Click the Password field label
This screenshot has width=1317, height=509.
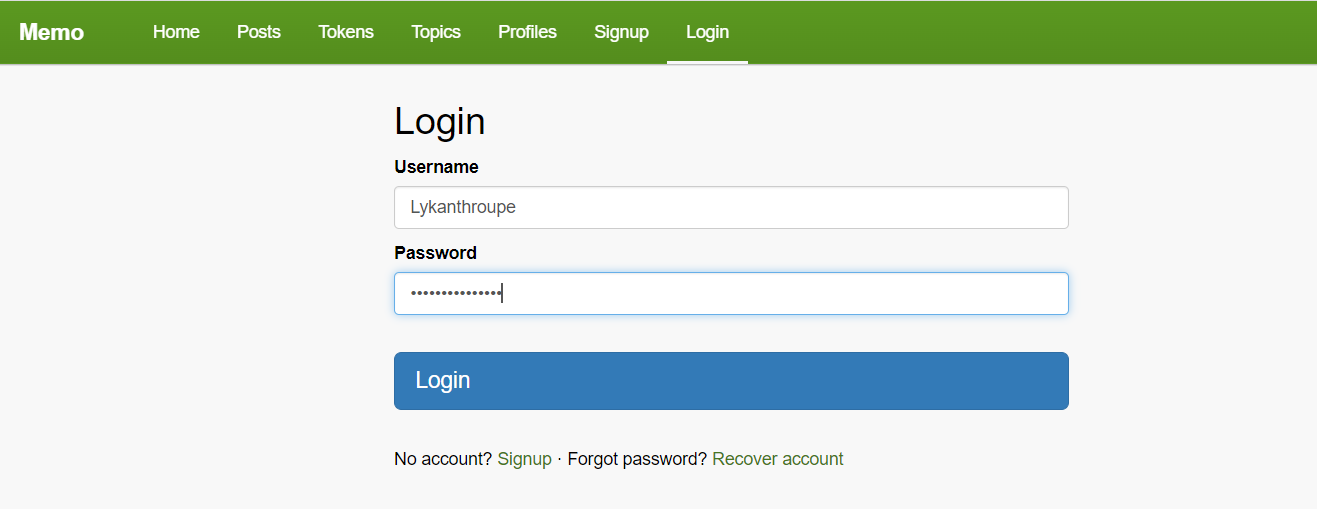(435, 253)
